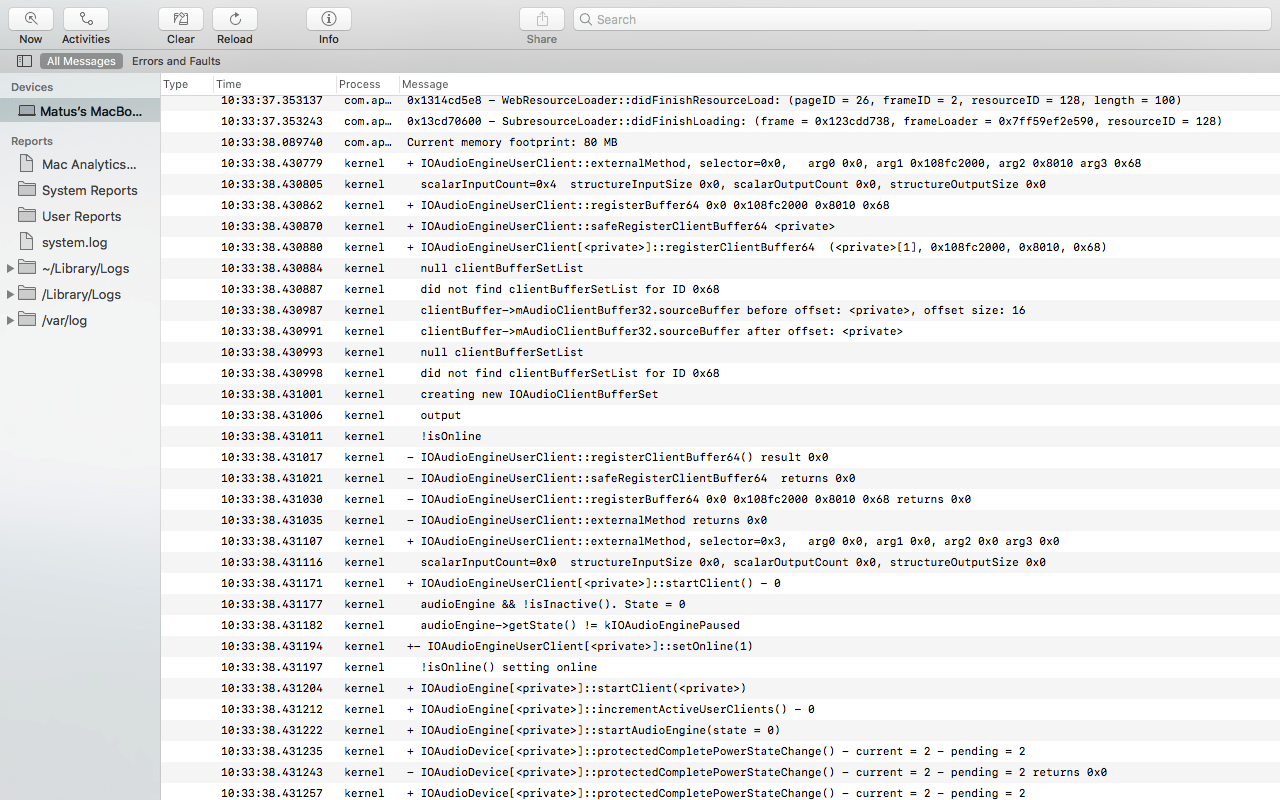Viewport: 1280px width, 800px height.
Task: Select Matus's MacBook device
Action: (x=80, y=111)
